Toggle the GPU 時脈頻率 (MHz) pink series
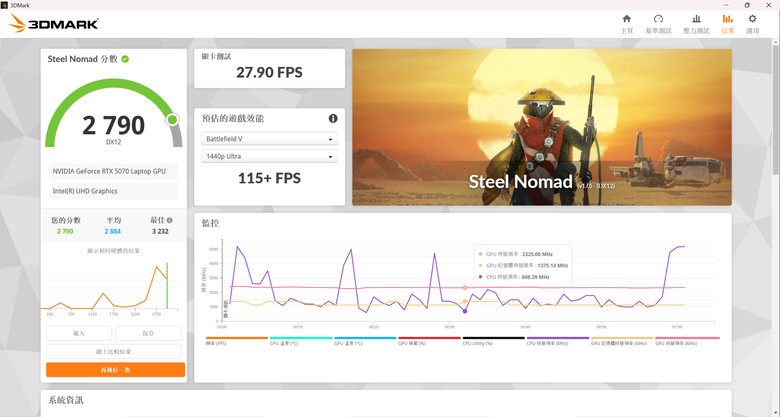Viewport: 780px width, 417px height. (687, 341)
